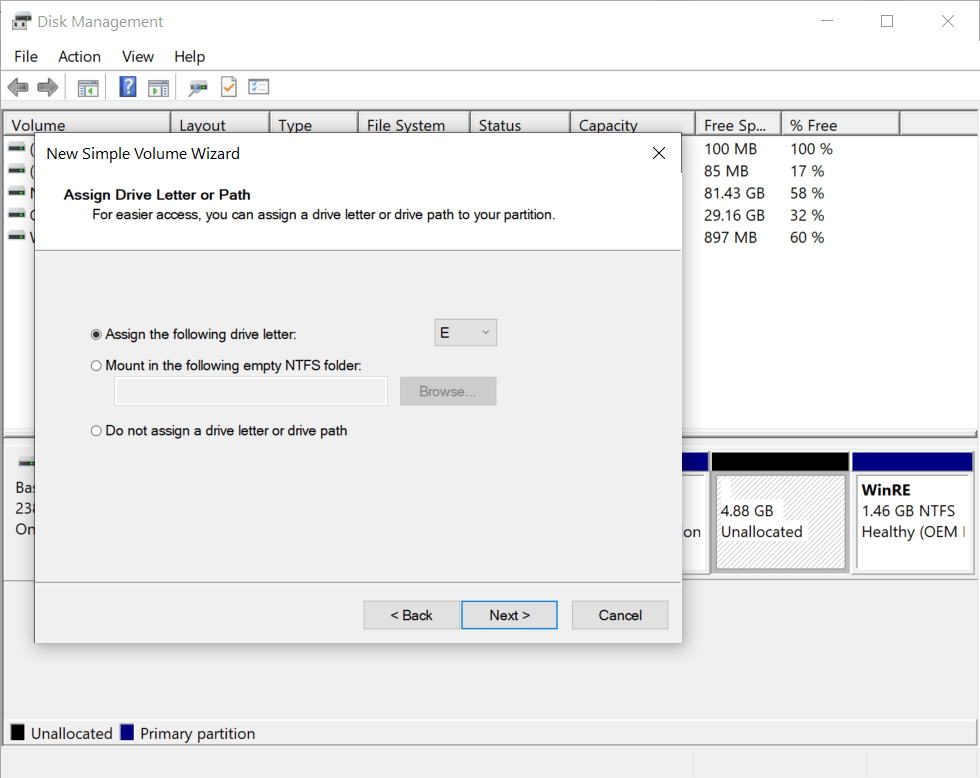
Task: Toggle the Show/Hide Action Pane toolbar icon
Action: tap(158, 87)
